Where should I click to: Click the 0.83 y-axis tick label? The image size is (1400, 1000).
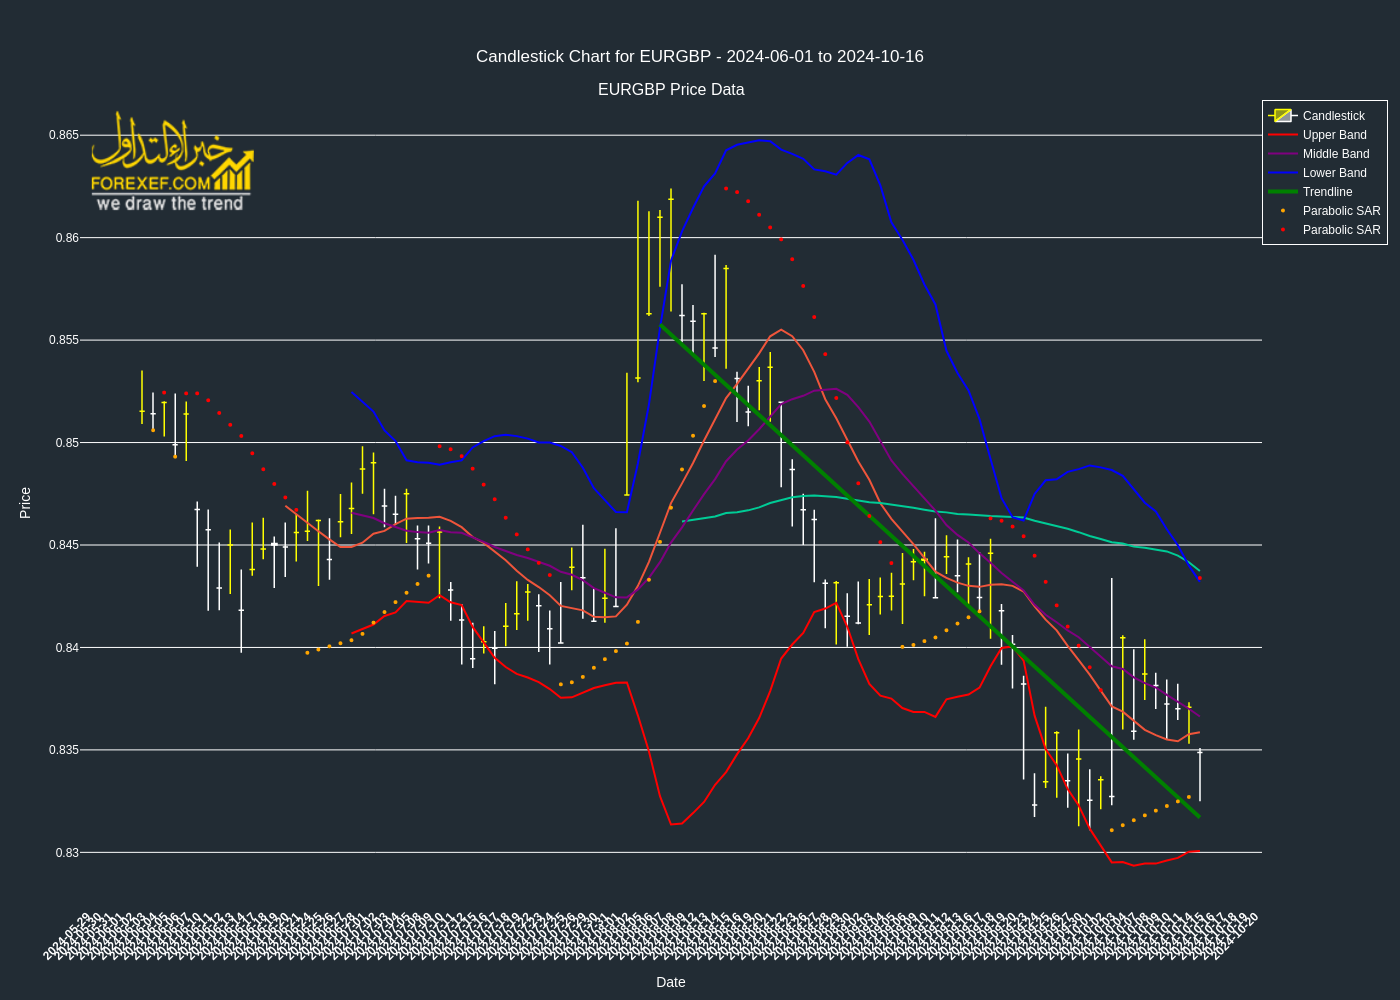pos(67,853)
